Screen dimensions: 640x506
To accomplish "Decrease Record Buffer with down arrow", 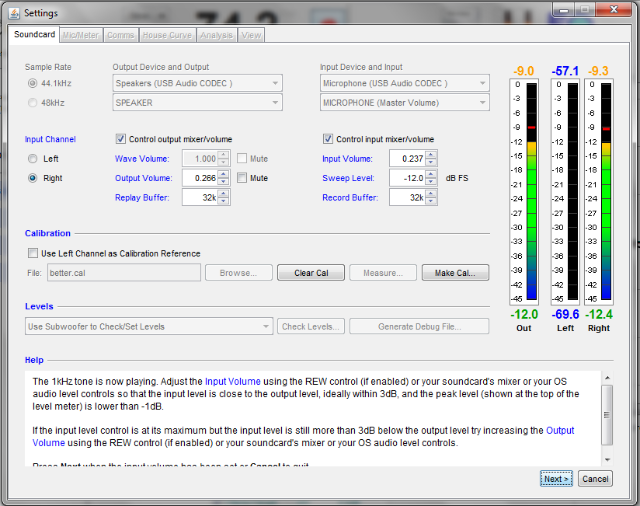I will 431,201.
